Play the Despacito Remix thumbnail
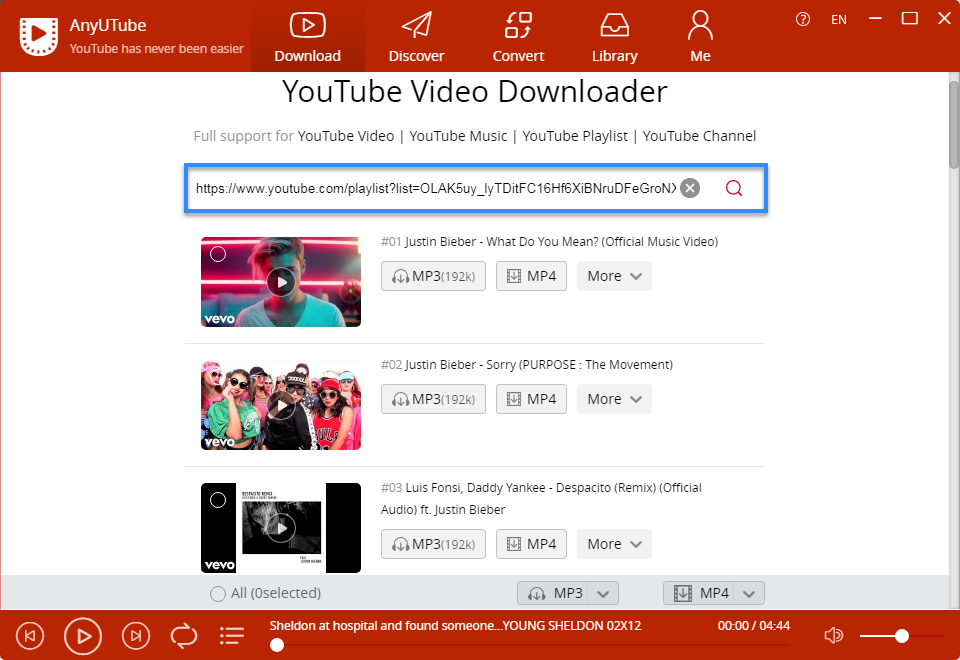 (281, 528)
